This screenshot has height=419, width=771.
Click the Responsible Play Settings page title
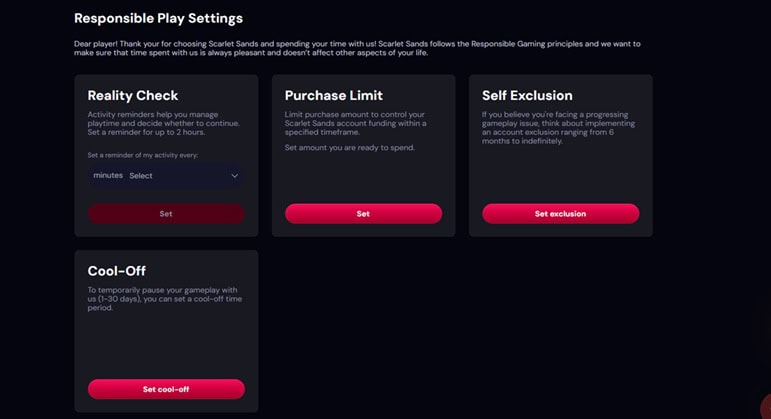[158, 18]
